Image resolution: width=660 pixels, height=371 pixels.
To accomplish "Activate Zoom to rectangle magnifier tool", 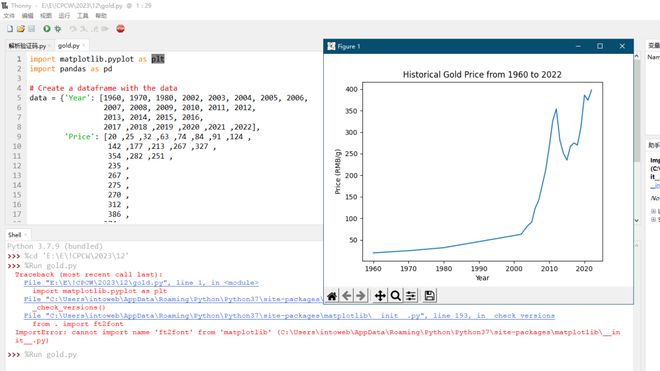I will 395,296.
